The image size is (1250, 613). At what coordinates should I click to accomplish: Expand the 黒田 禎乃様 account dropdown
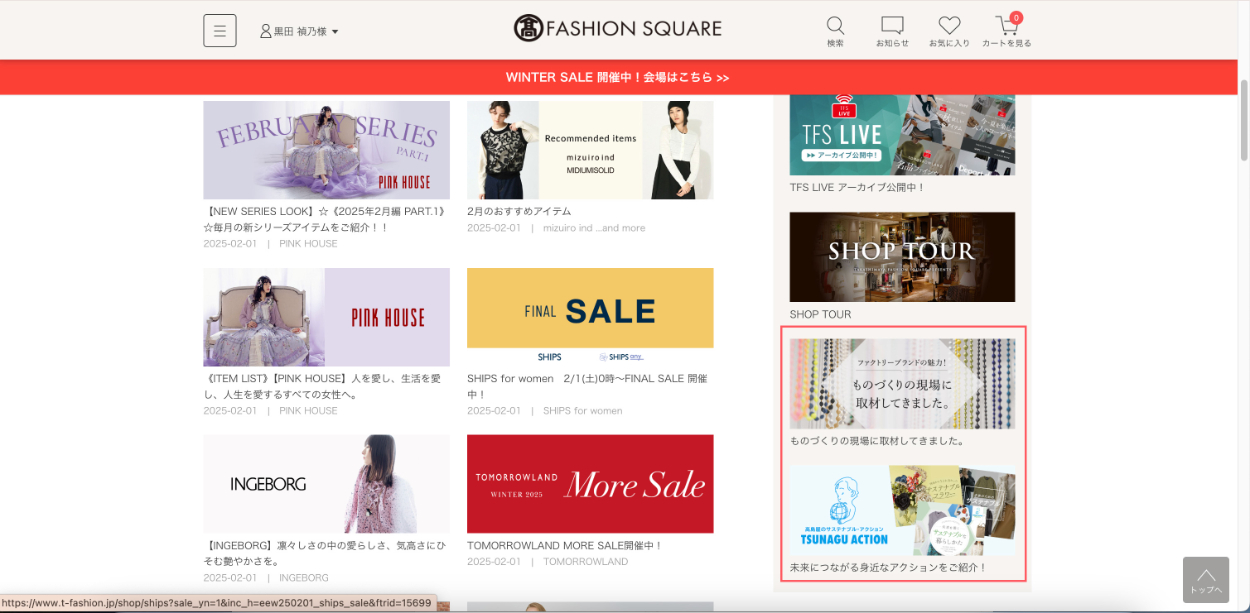tap(299, 31)
